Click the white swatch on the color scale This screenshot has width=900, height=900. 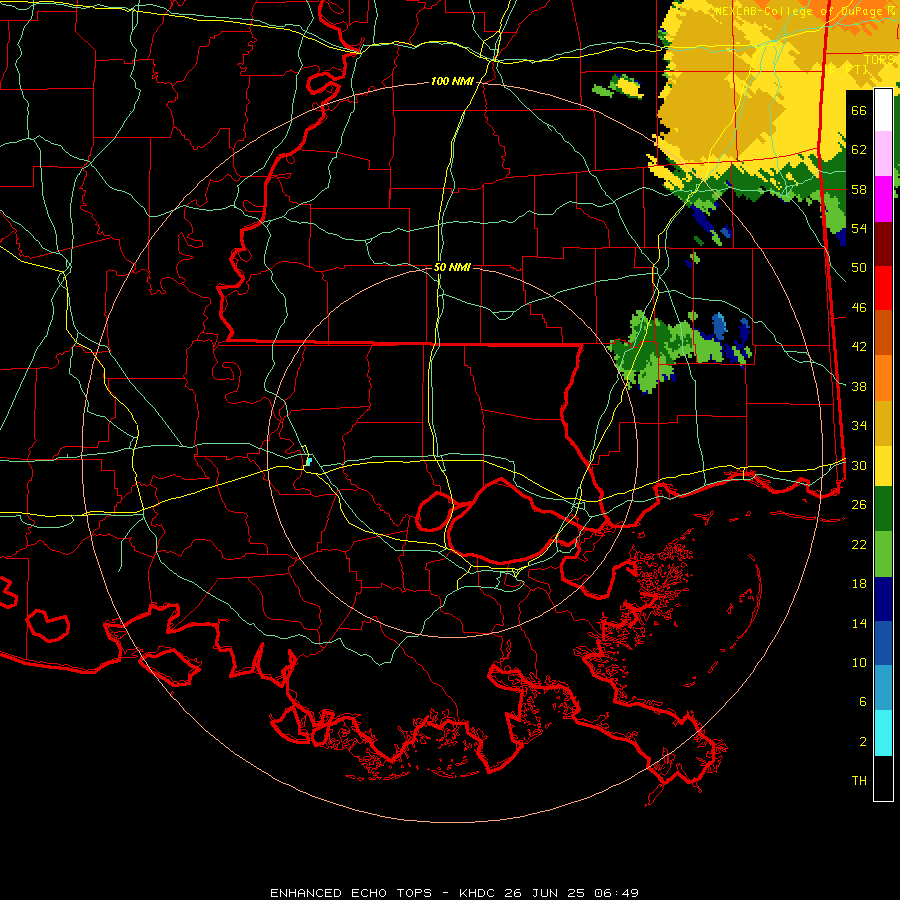[x=883, y=110]
